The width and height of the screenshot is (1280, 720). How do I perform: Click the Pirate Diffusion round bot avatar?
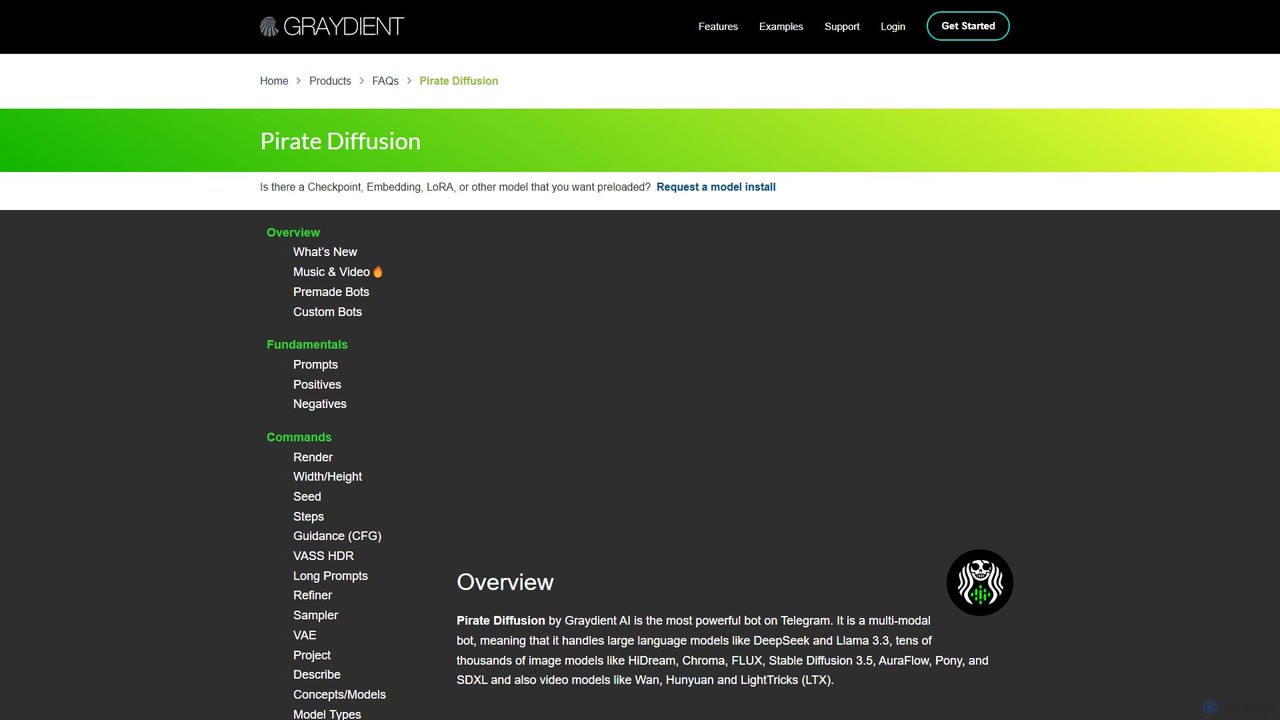click(980, 582)
